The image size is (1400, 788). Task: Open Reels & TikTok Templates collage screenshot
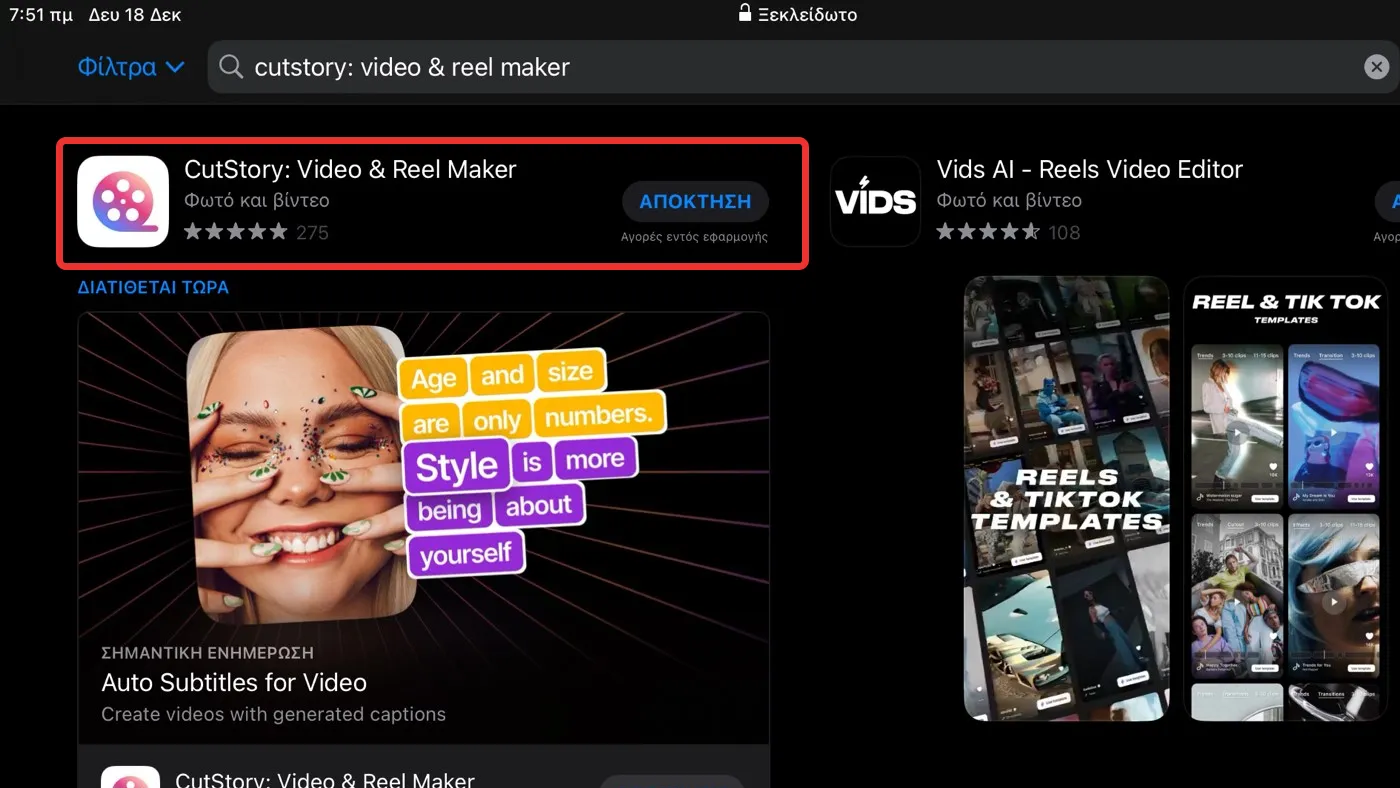tap(1066, 498)
